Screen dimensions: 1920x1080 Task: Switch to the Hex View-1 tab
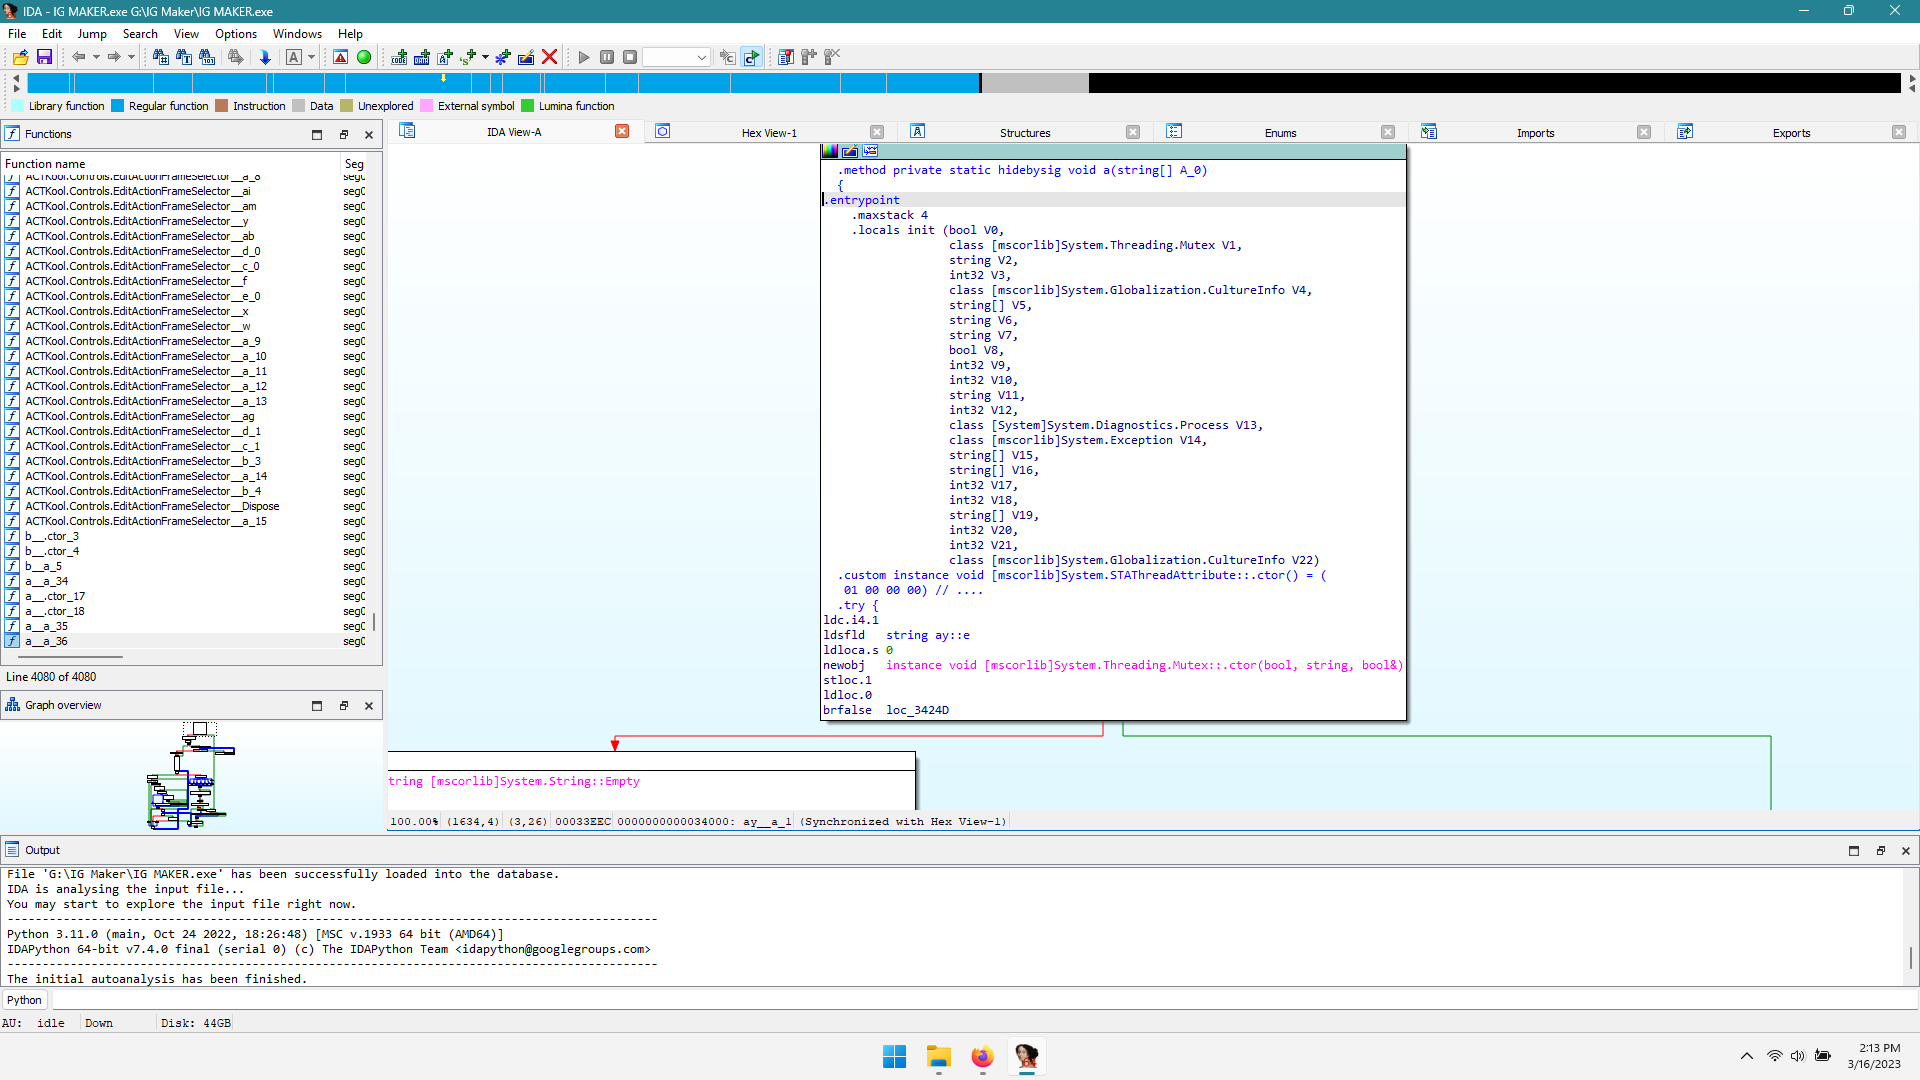click(769, 132)
